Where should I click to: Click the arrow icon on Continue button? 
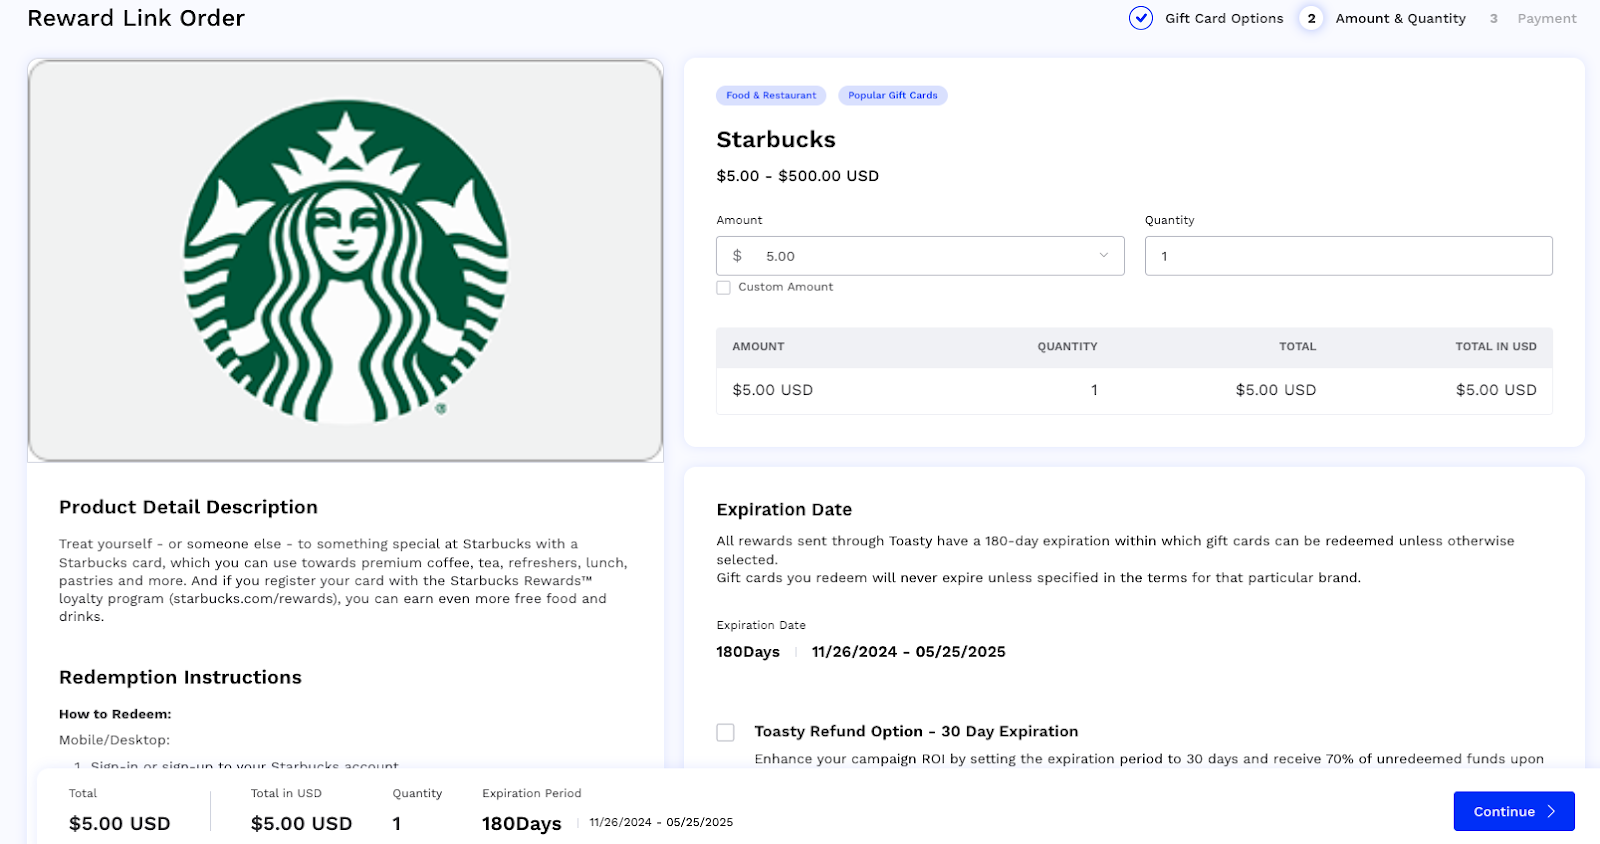[1552, 812]
